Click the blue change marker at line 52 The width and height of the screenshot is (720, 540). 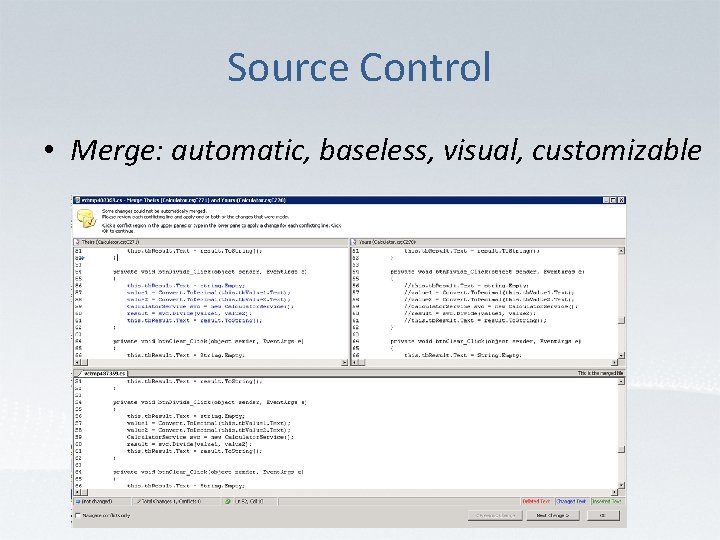tap(82, 258)
